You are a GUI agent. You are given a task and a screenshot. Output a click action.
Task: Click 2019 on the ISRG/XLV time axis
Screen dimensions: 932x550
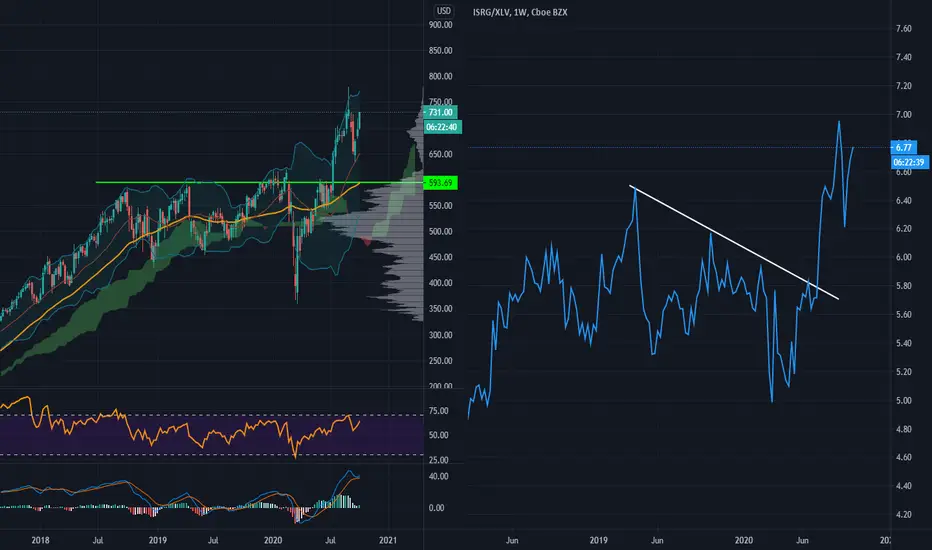click(599, 540)
